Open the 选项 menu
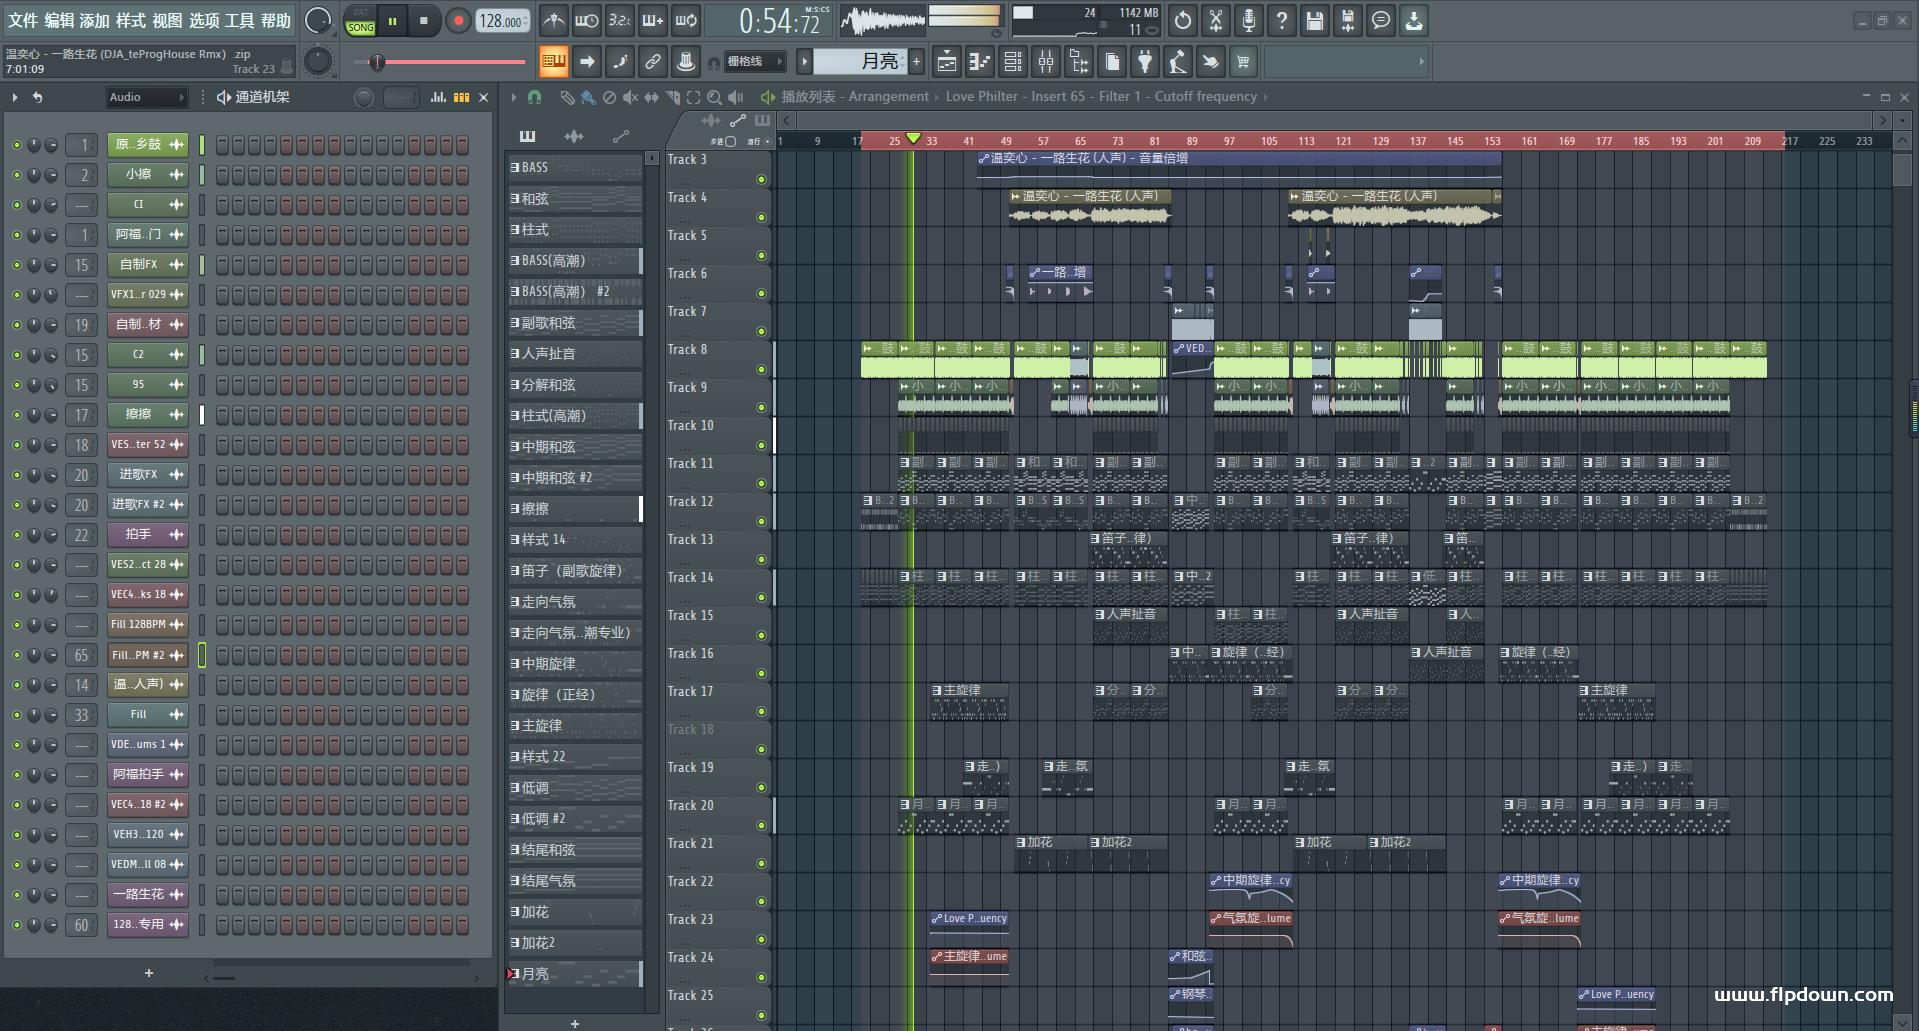1919x1031 pixels. pos(204,20)
